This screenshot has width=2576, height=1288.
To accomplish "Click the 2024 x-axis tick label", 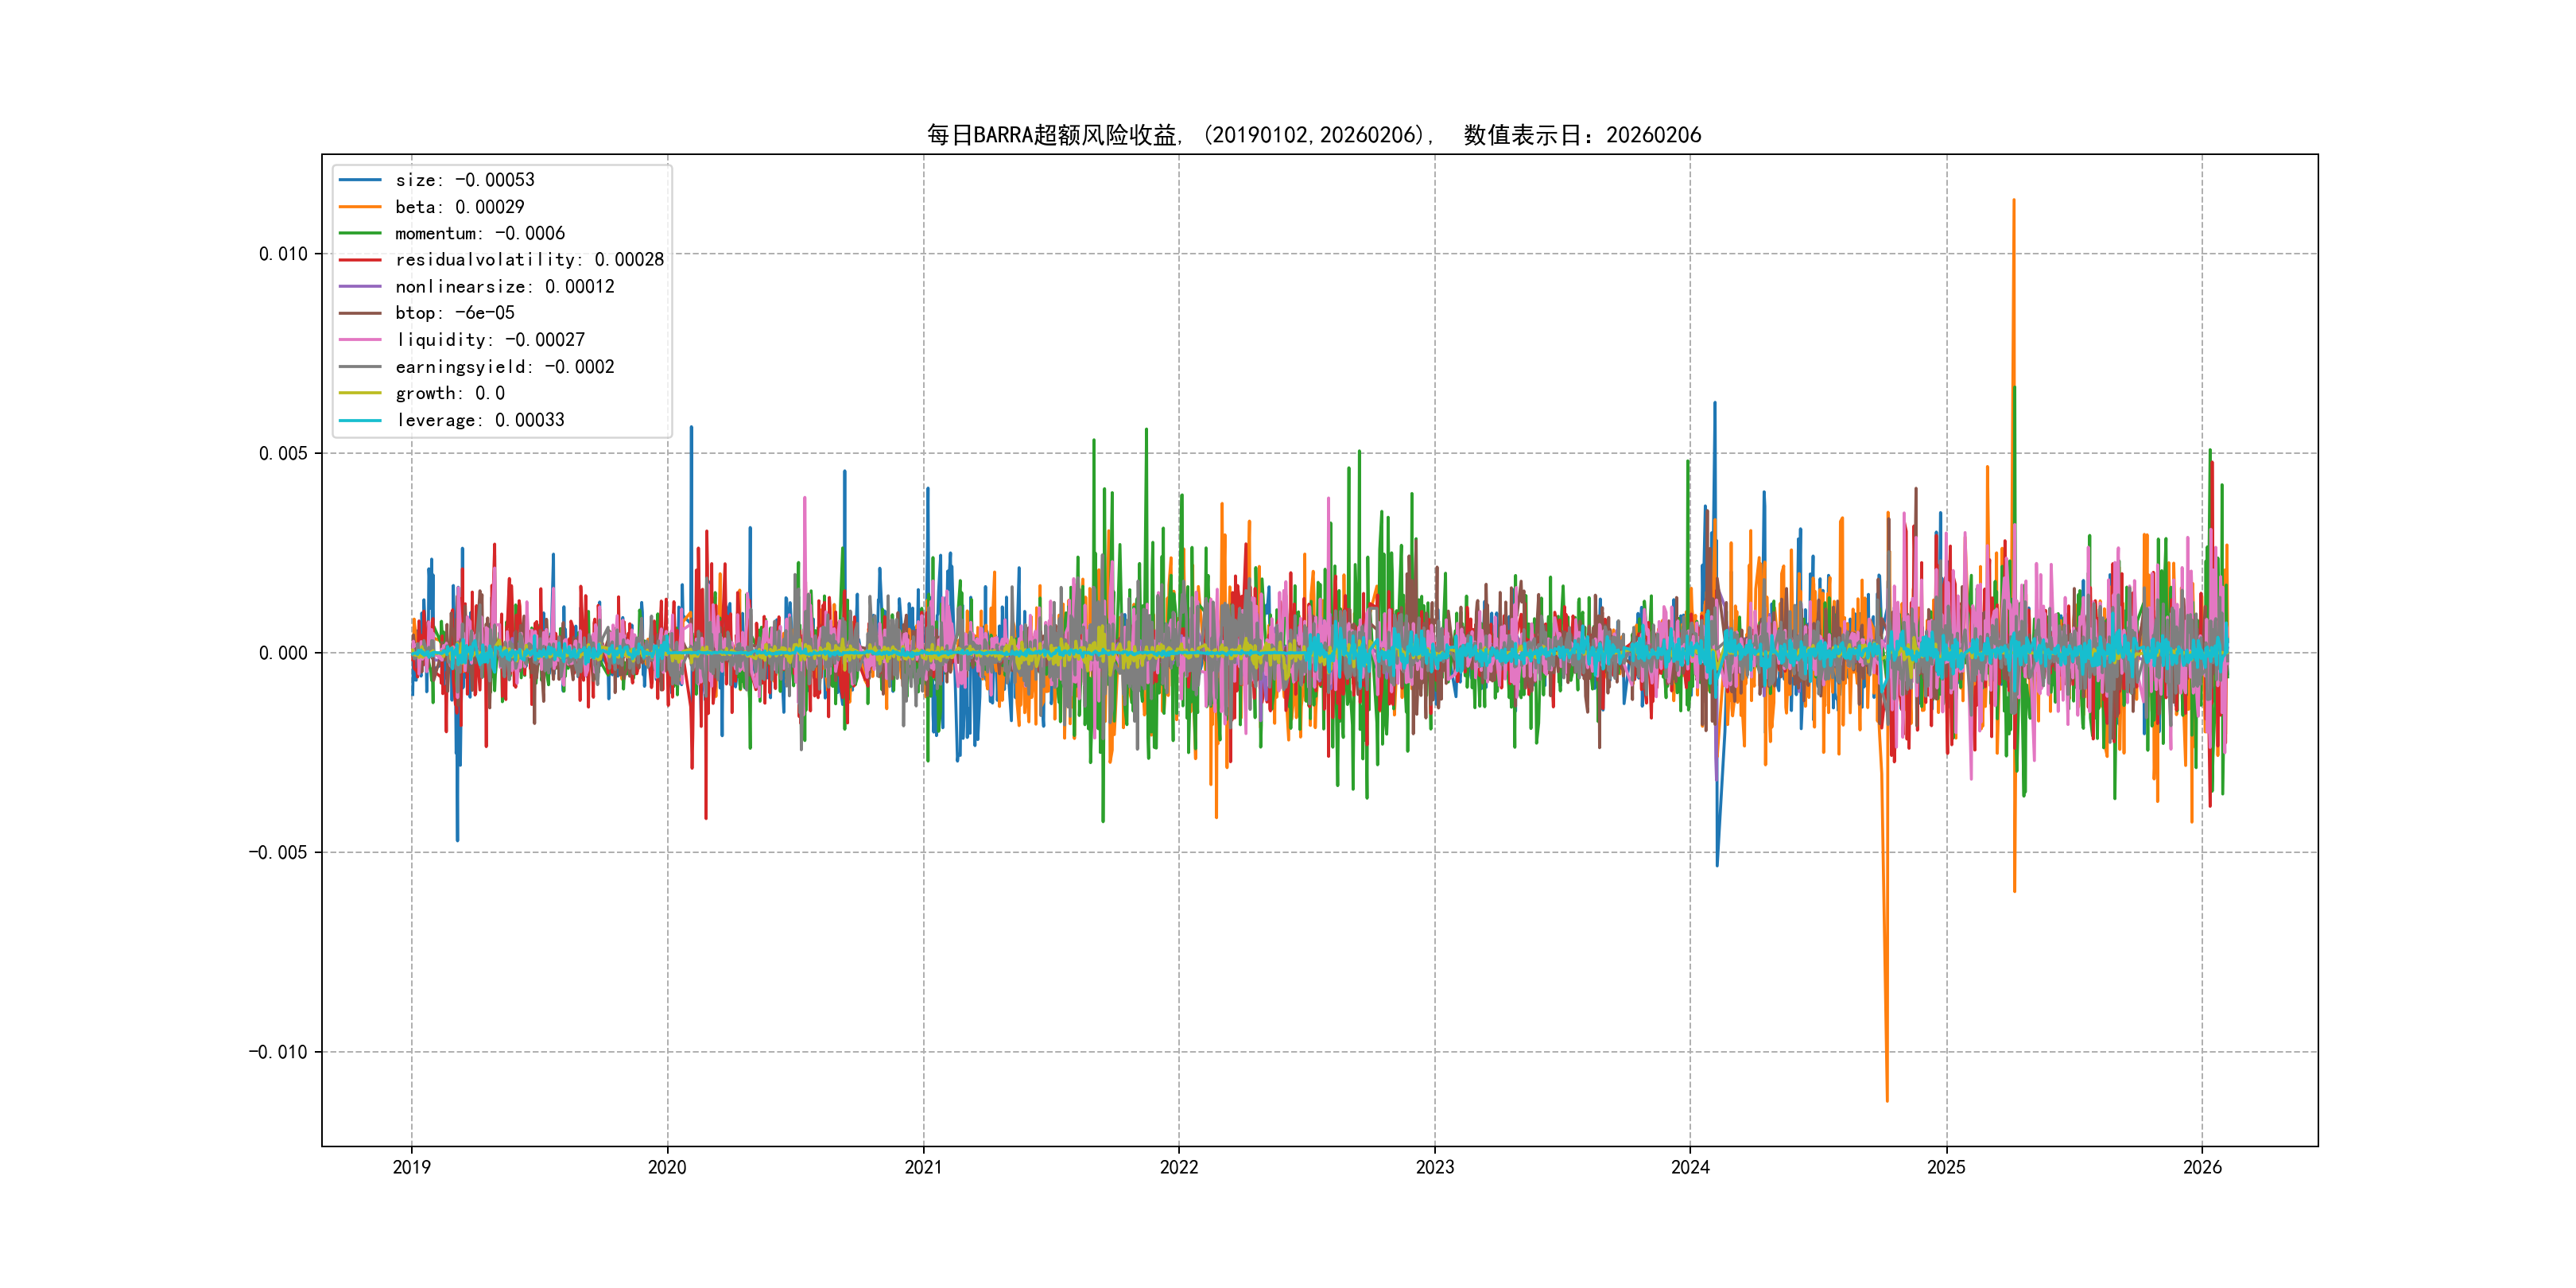I will (1690, 1167).
